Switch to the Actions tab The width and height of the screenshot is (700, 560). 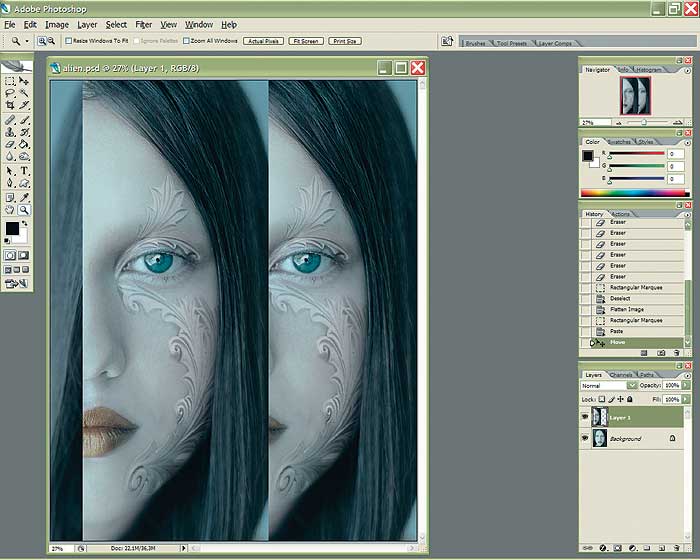coord(620,214)
